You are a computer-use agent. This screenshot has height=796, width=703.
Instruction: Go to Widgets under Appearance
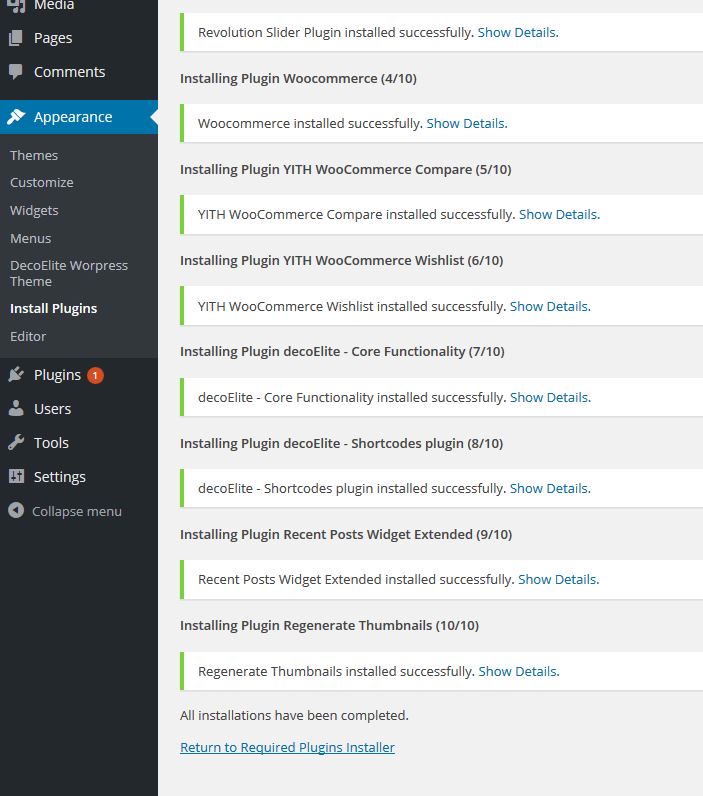34,210
